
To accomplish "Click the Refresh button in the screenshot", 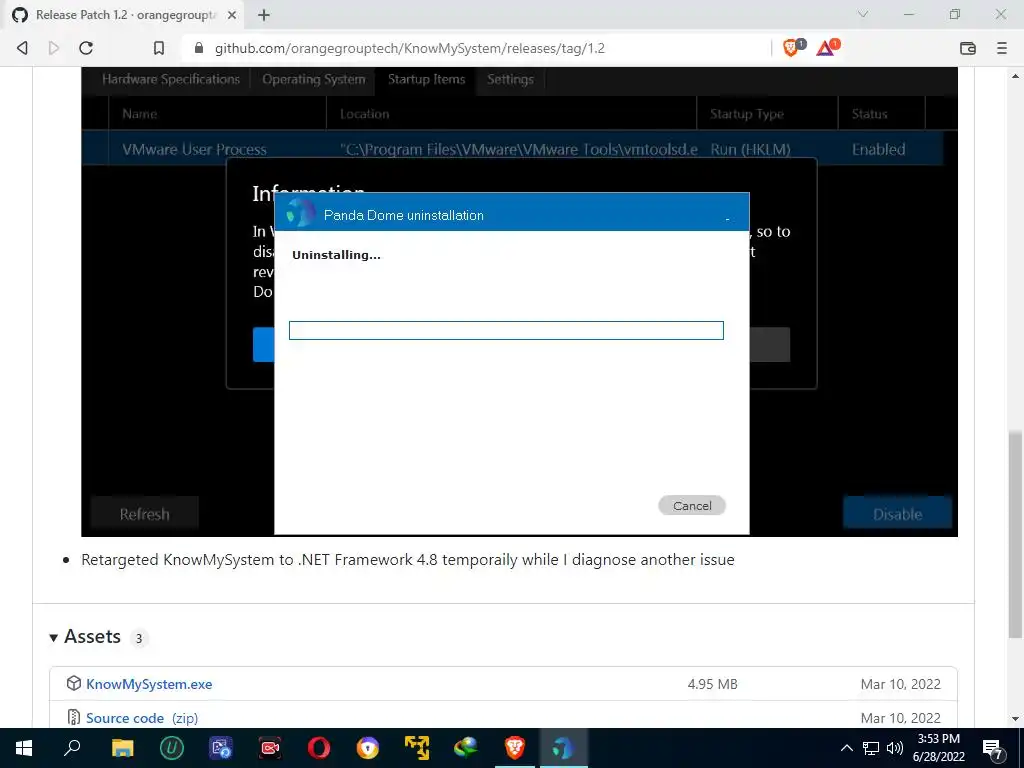I will 144,514.
